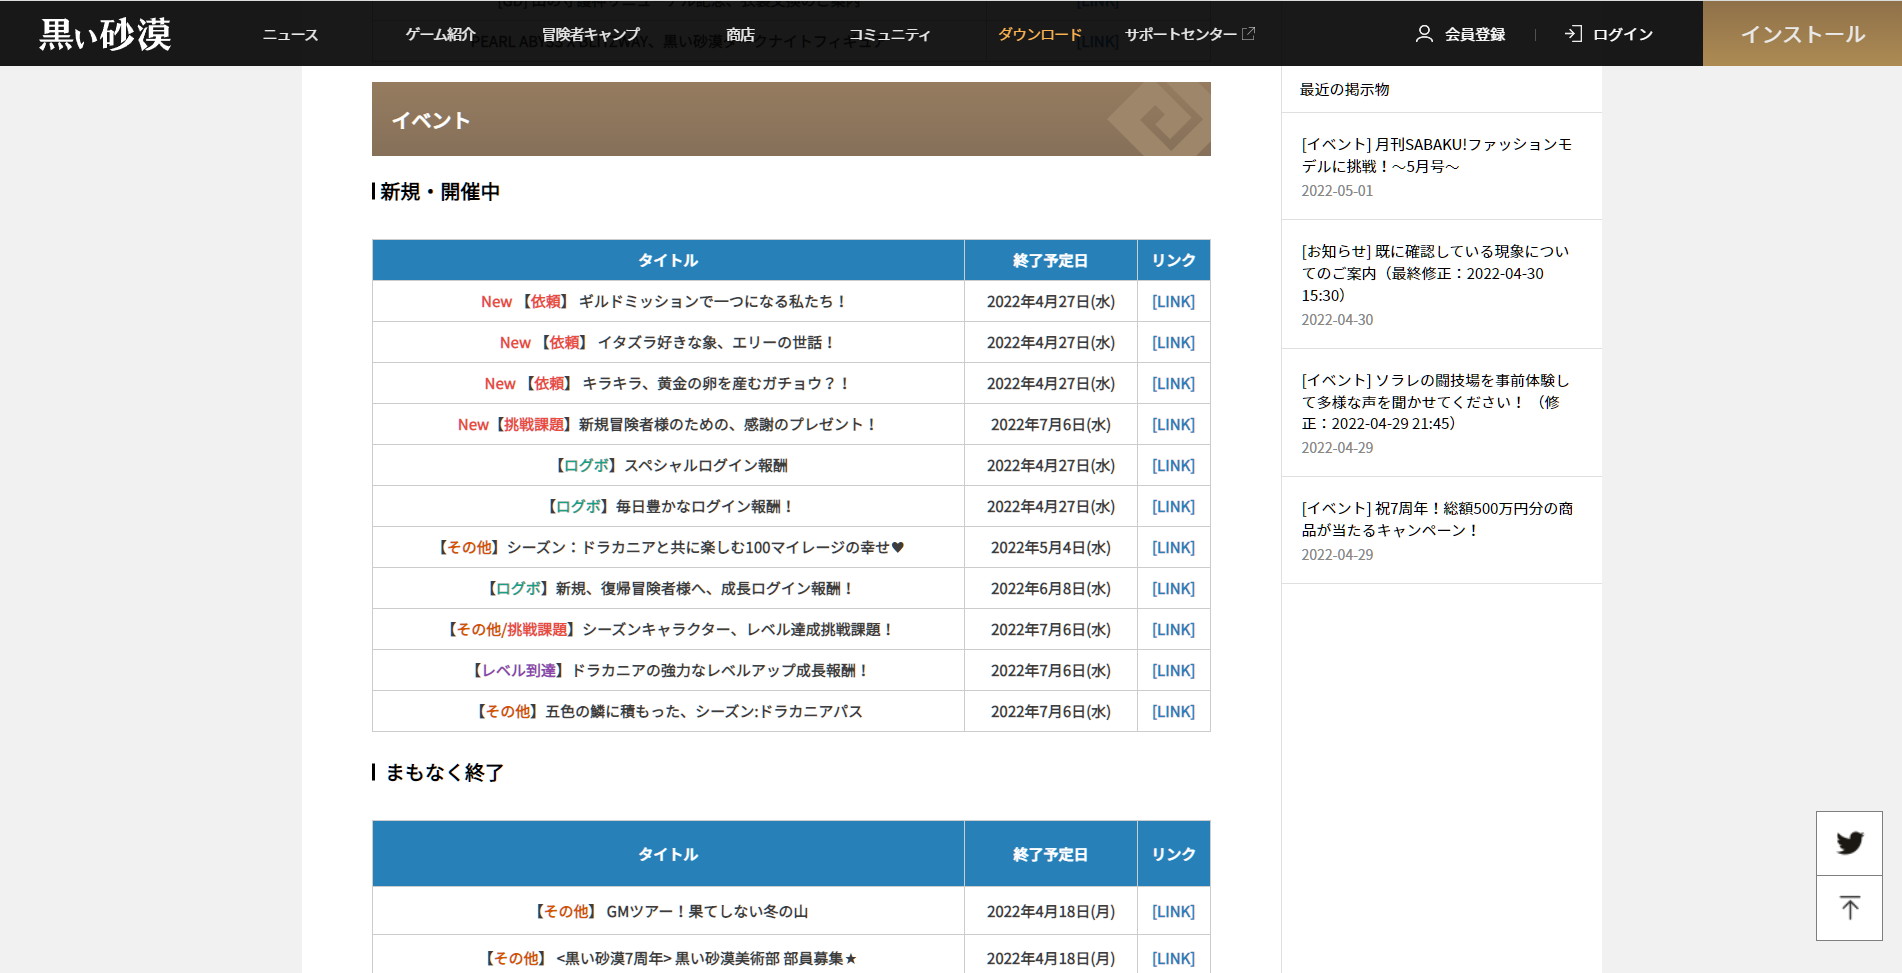Click 【その他/挑戦課題】シーズンキャラクター title
The width and height of the screenshot is (1902, 973).
pyautogui.click(x=668, y=629)
